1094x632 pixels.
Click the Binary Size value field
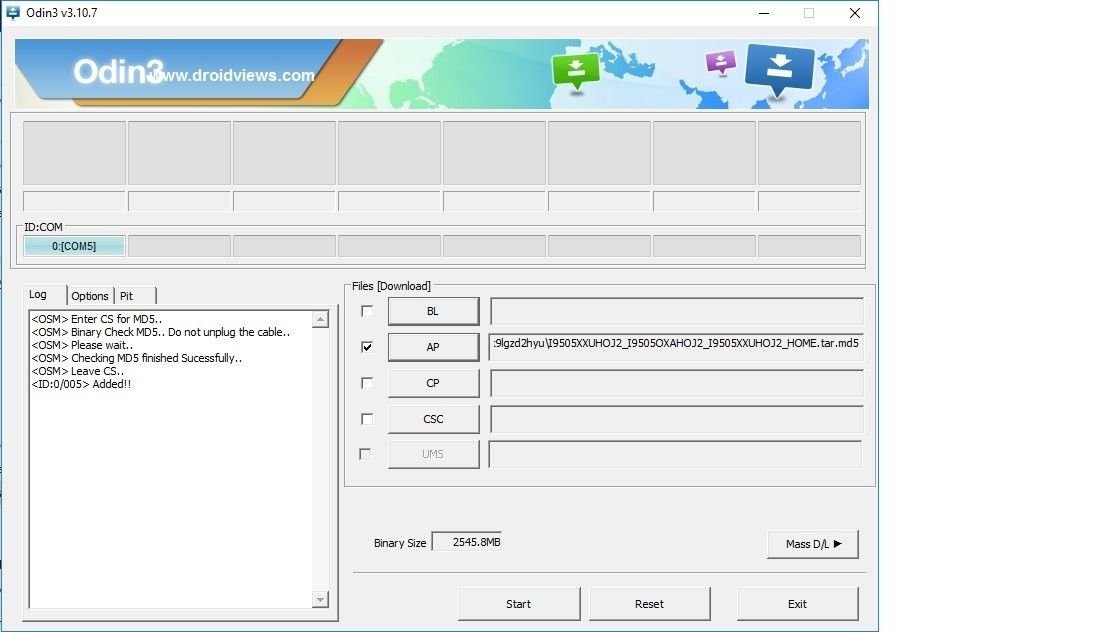467,542
